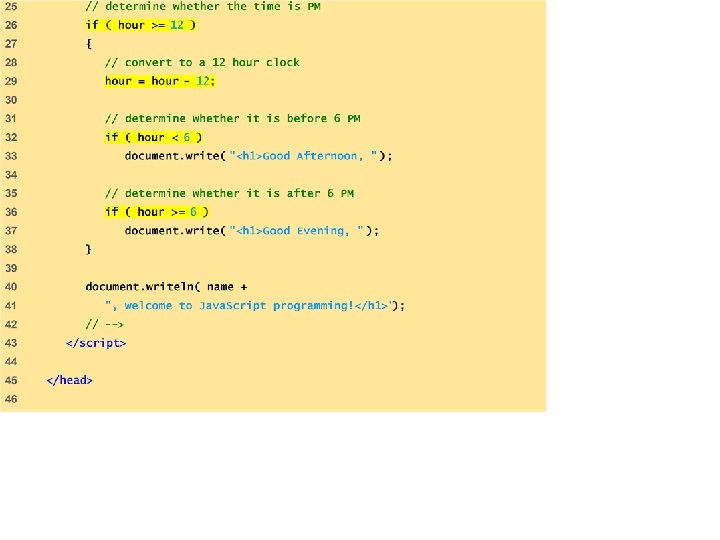Click the closing '</script>' tag

coord(96,343)
